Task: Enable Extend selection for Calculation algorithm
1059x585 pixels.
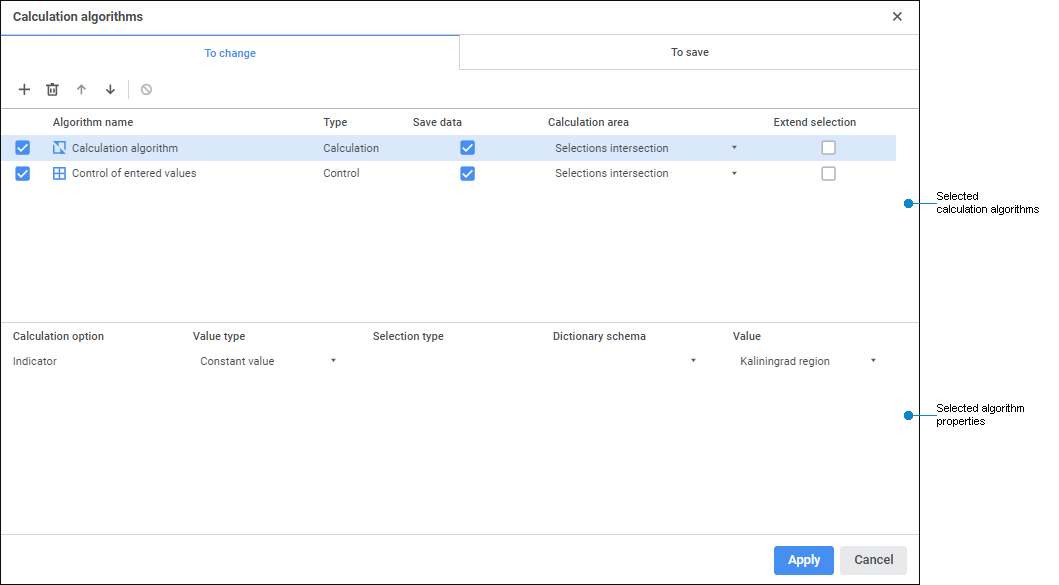Action: [x=828, y=147]
